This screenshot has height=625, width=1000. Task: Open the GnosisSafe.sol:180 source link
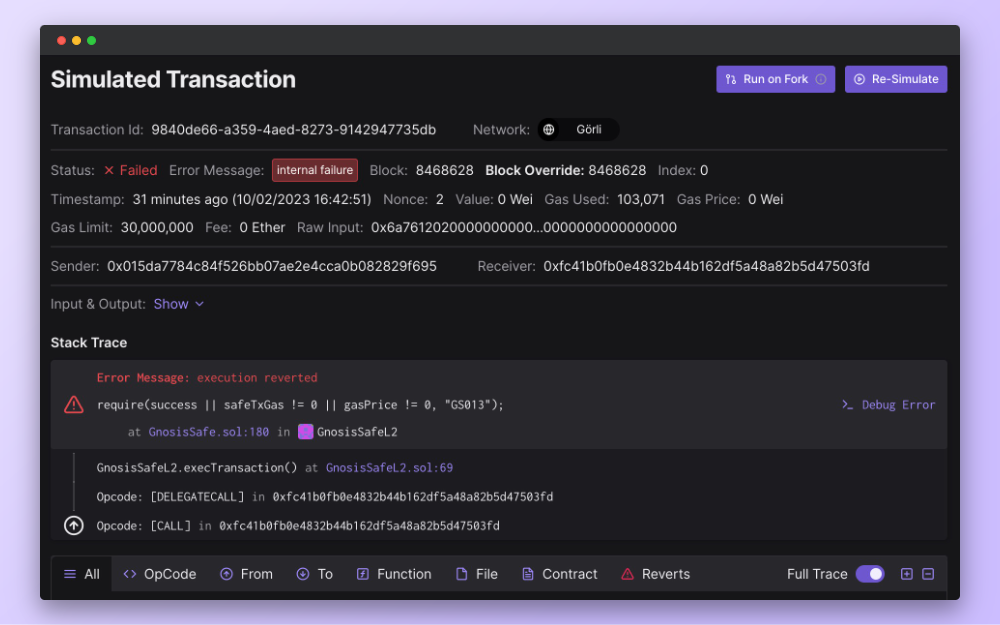pos(209,432)
